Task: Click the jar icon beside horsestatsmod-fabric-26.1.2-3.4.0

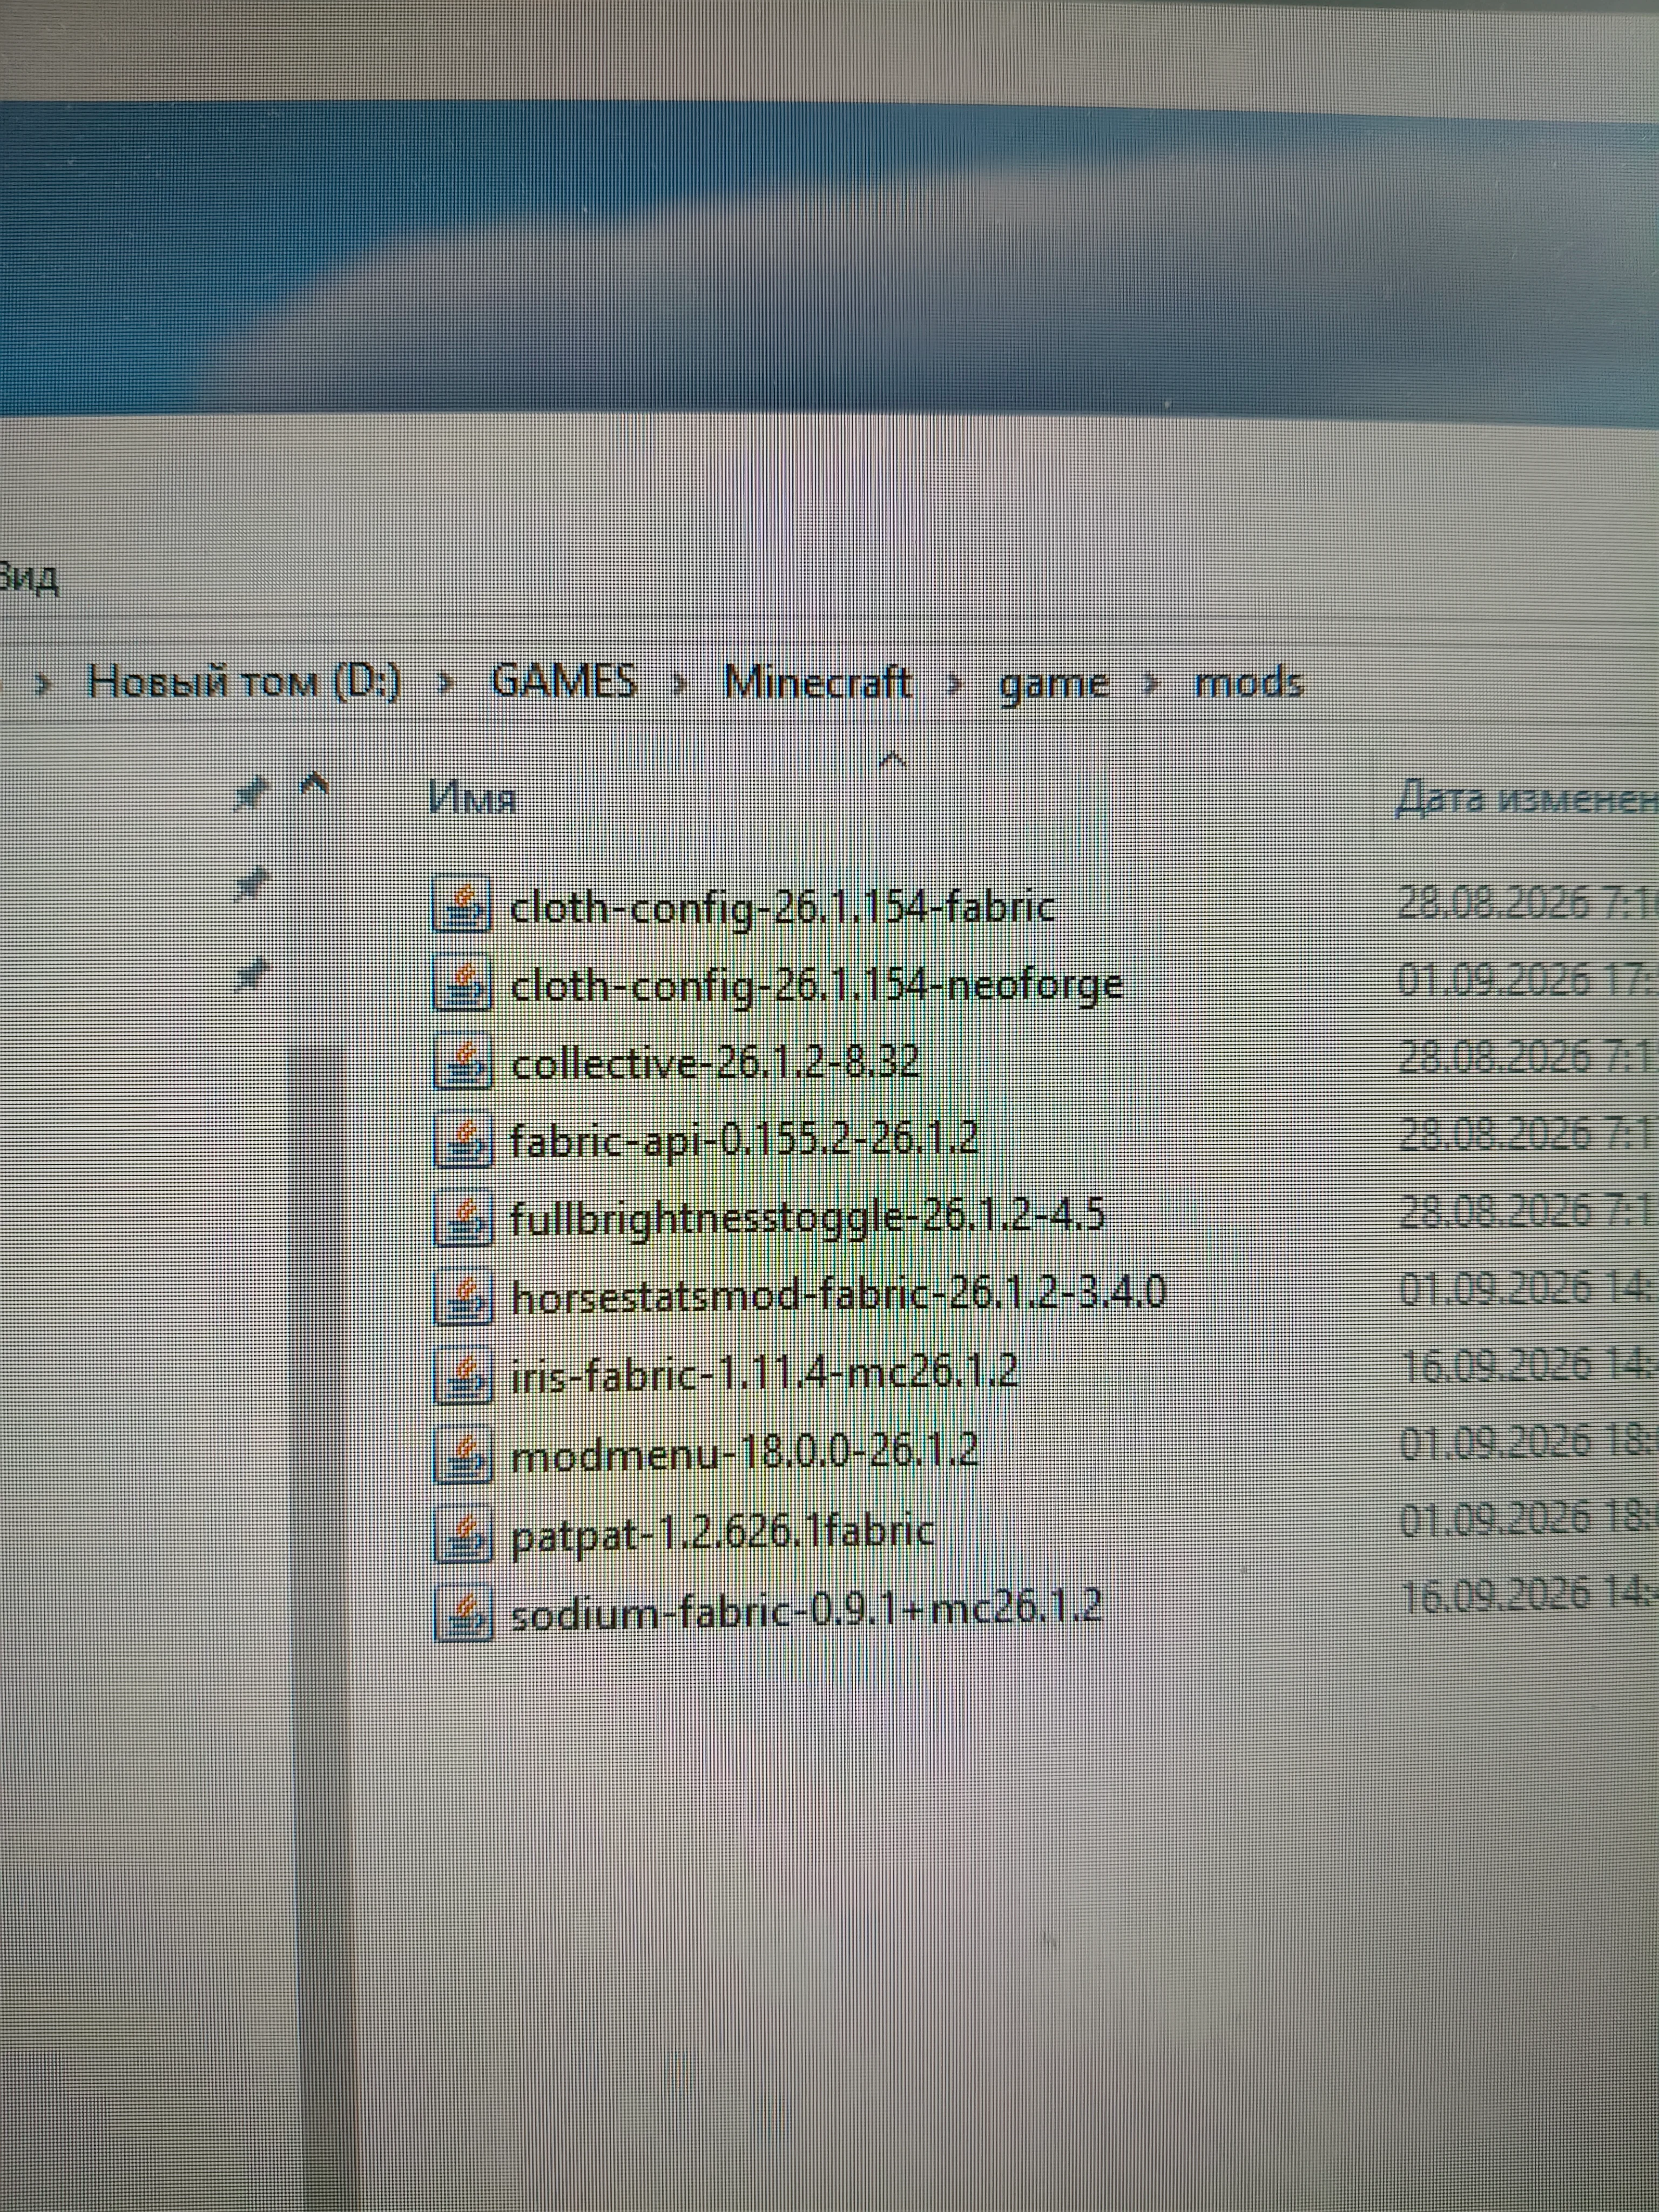Action: 462,1295
